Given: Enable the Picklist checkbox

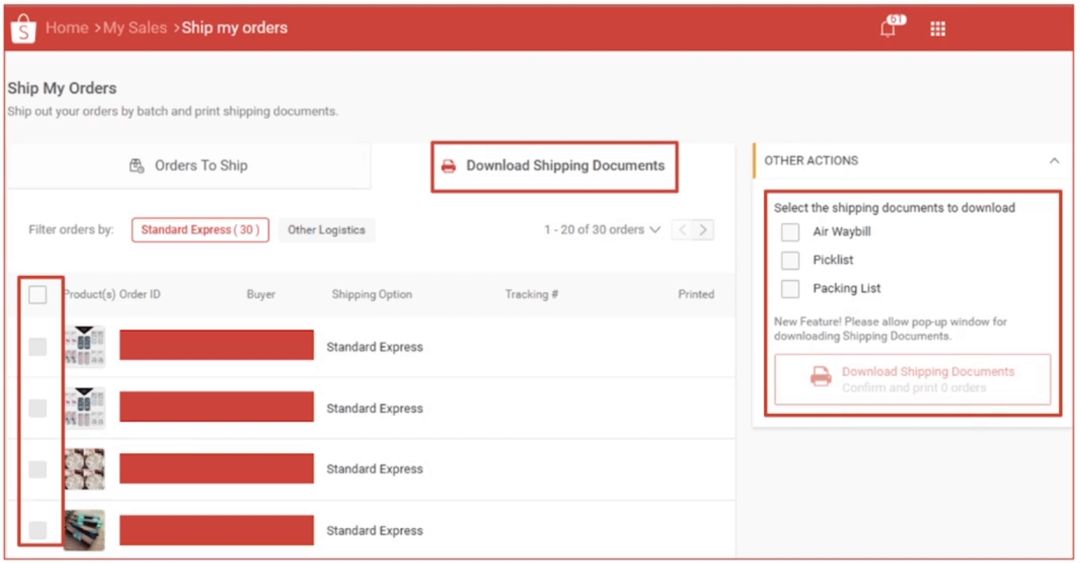Looking at the screenshot, I should coord(790,260).
